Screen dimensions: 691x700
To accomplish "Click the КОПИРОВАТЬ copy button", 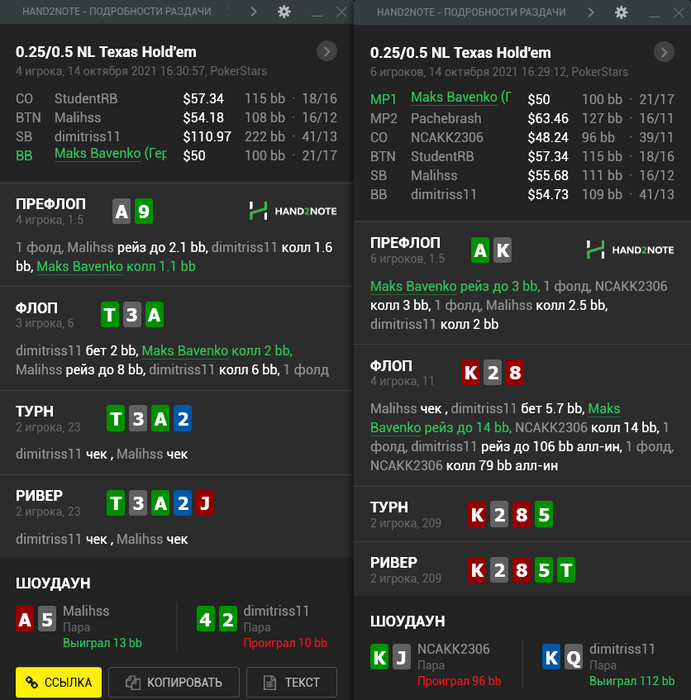I will (x=174, y=682).
